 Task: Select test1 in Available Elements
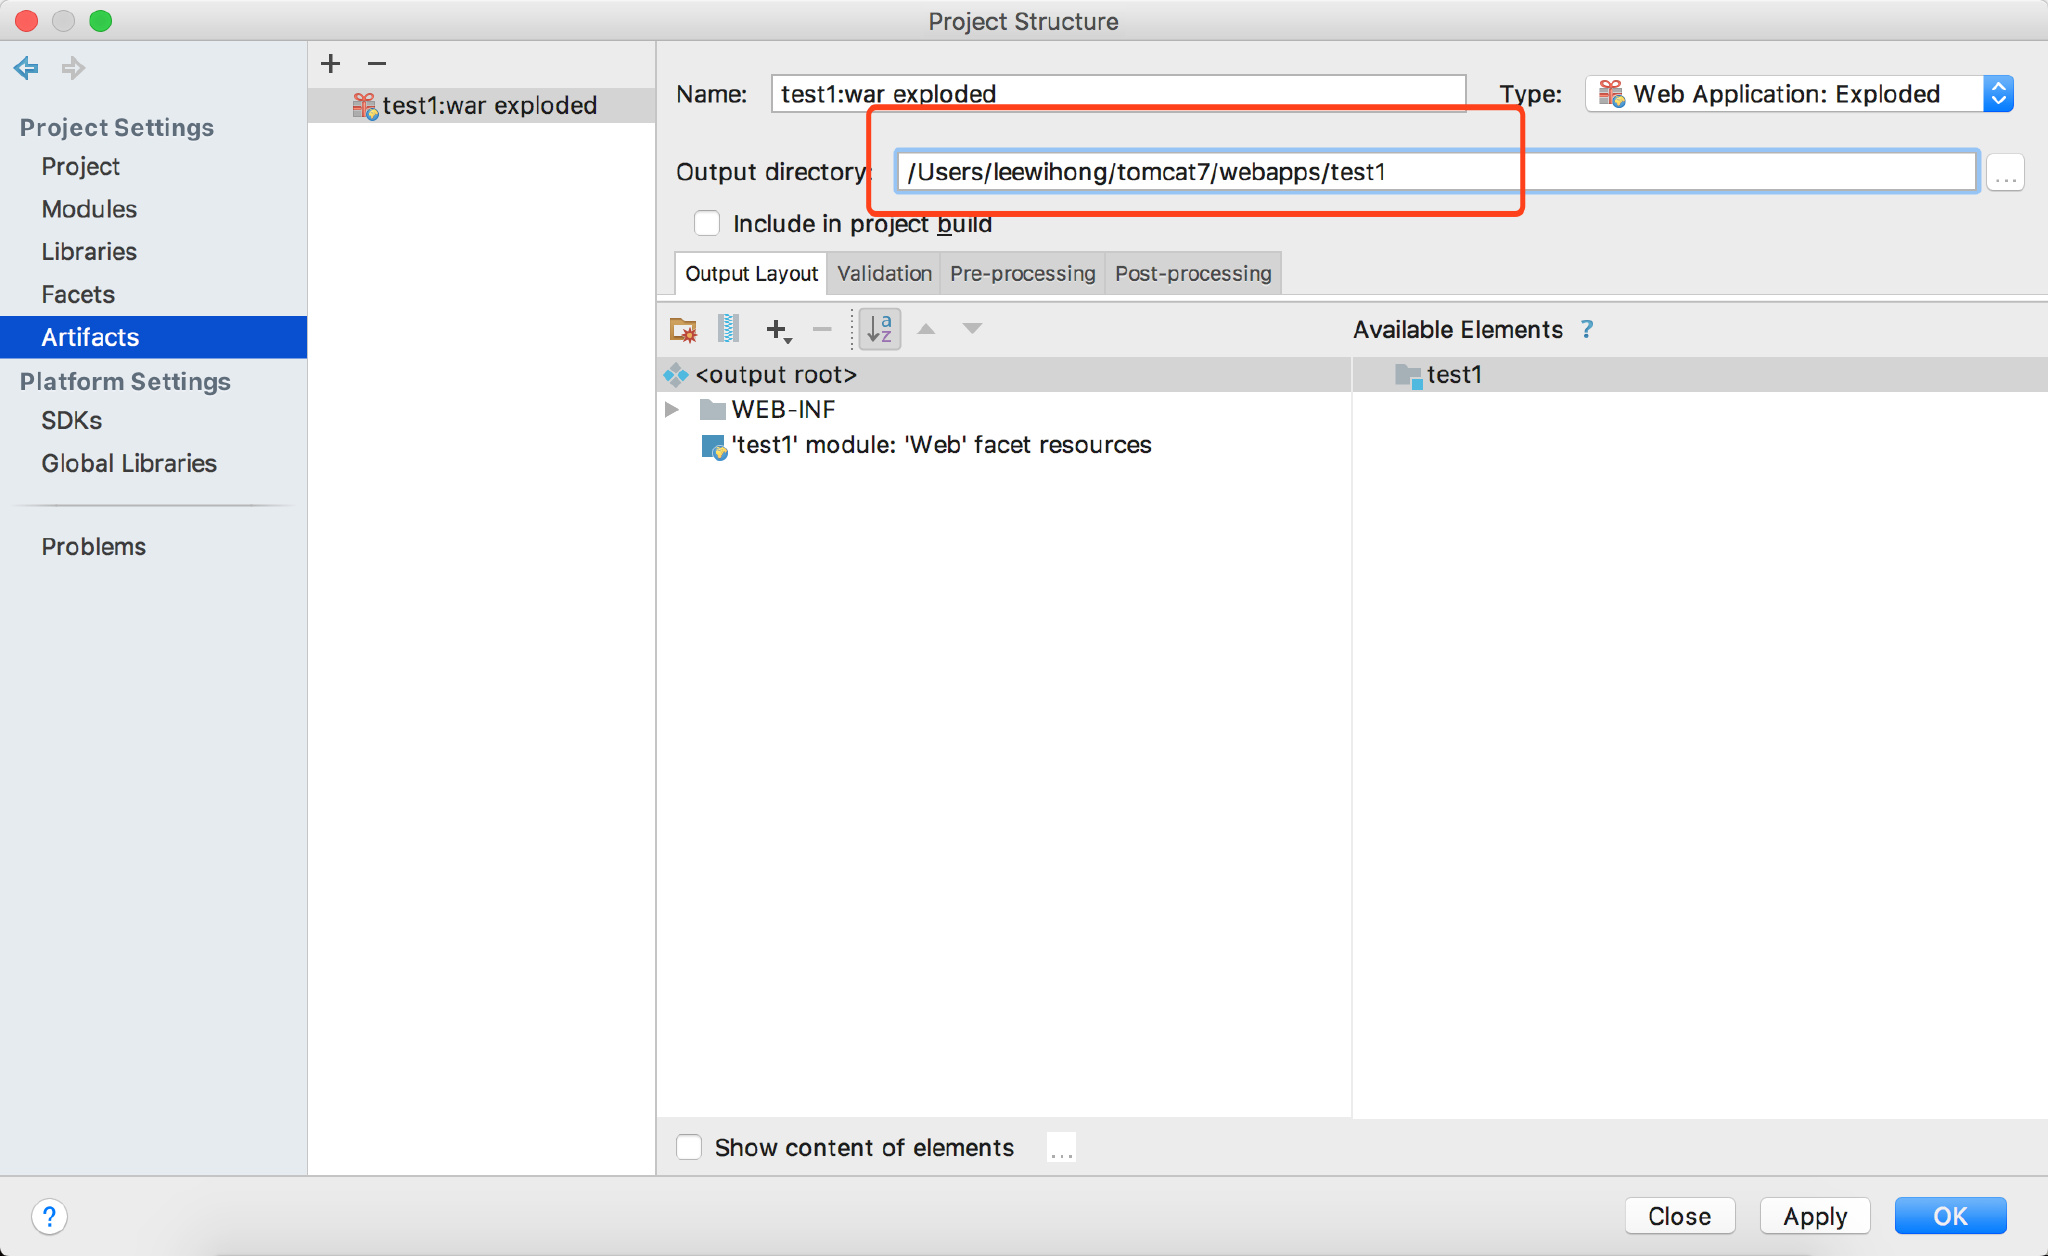(1453, 375)
